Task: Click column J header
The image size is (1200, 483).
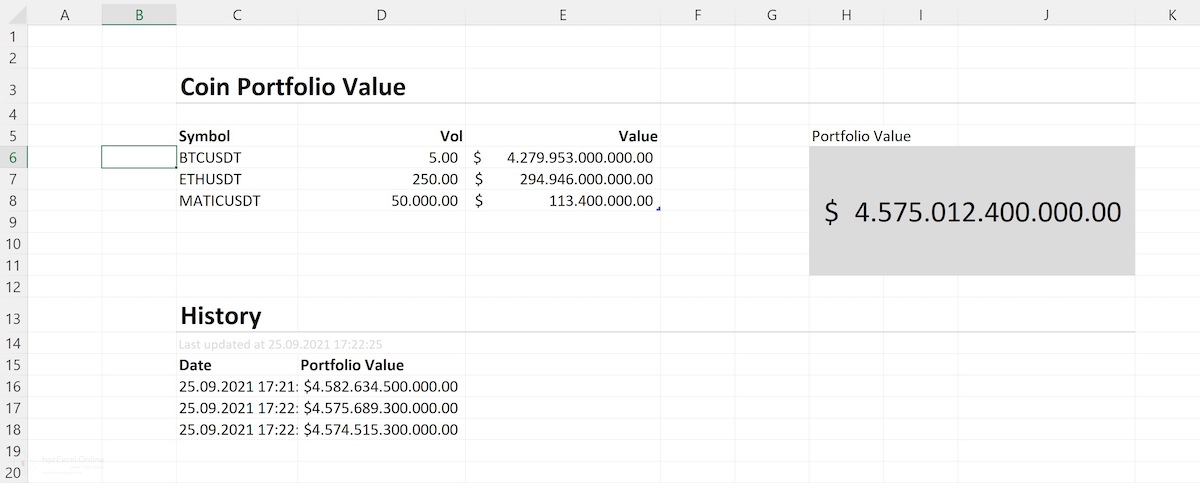Action: coord(1045,14)
